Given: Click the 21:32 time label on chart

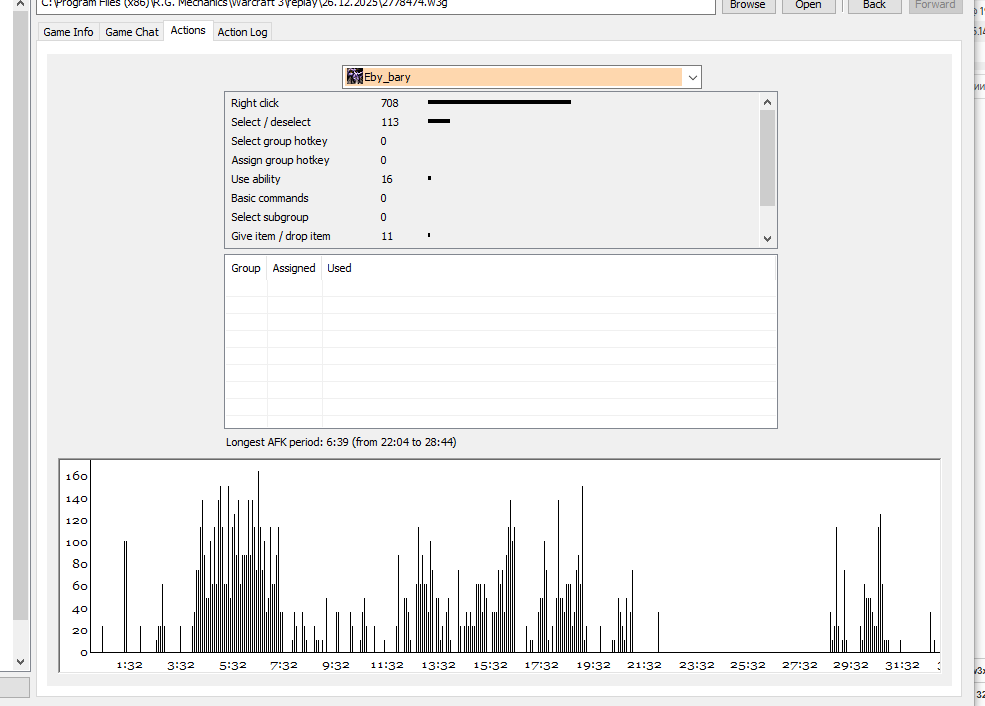Looking at the screenshot, I should [644, 665].
